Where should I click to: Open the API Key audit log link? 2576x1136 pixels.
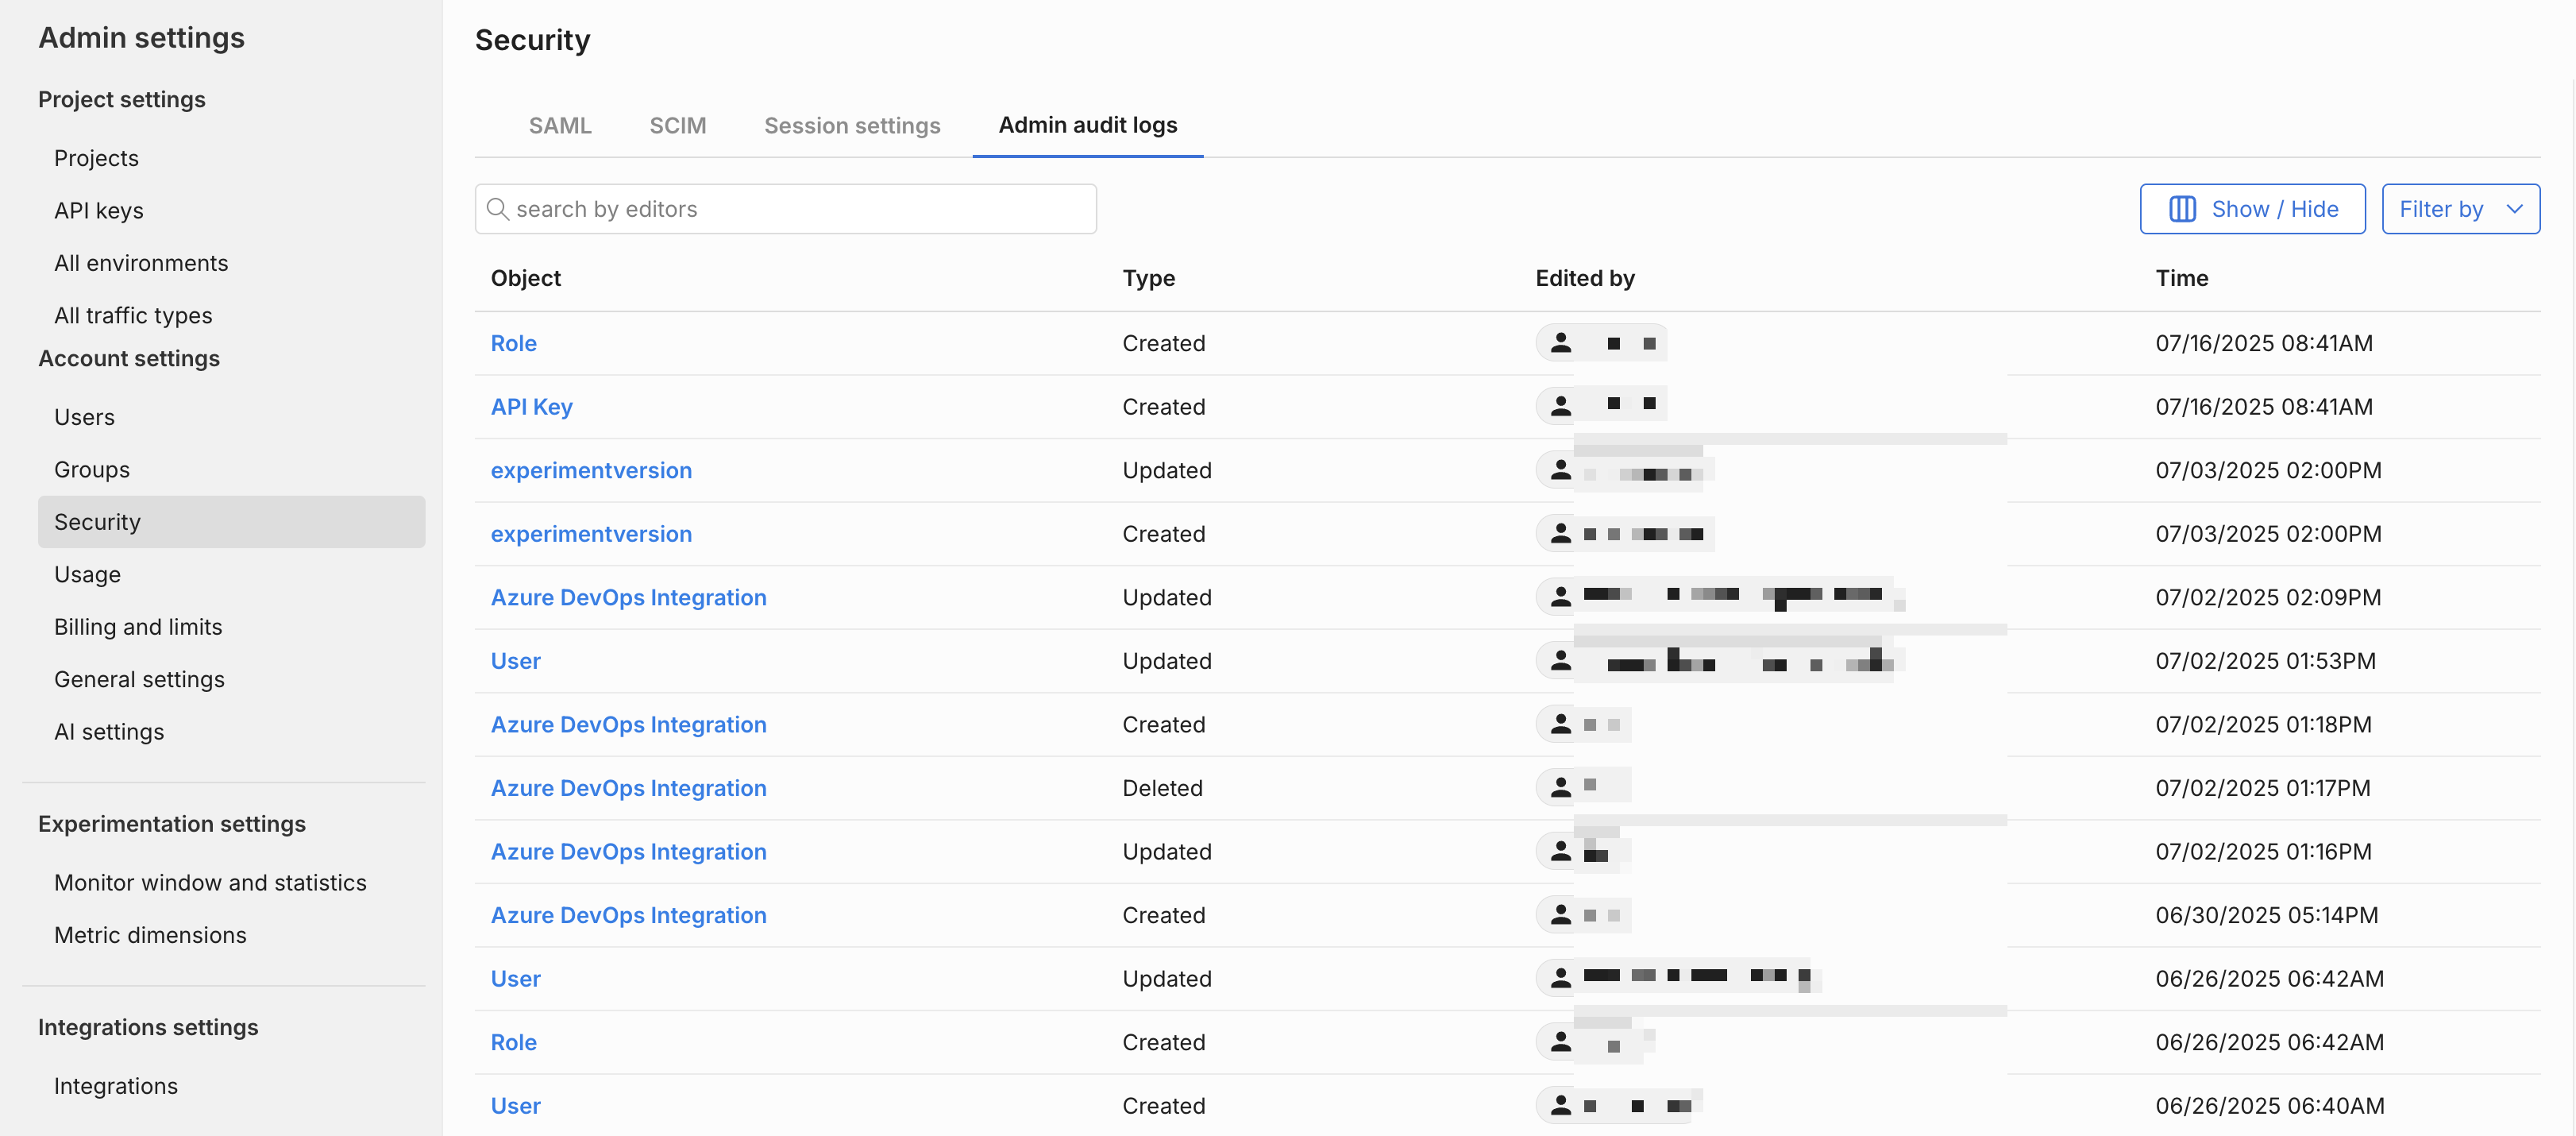click(x=531, y=407)
